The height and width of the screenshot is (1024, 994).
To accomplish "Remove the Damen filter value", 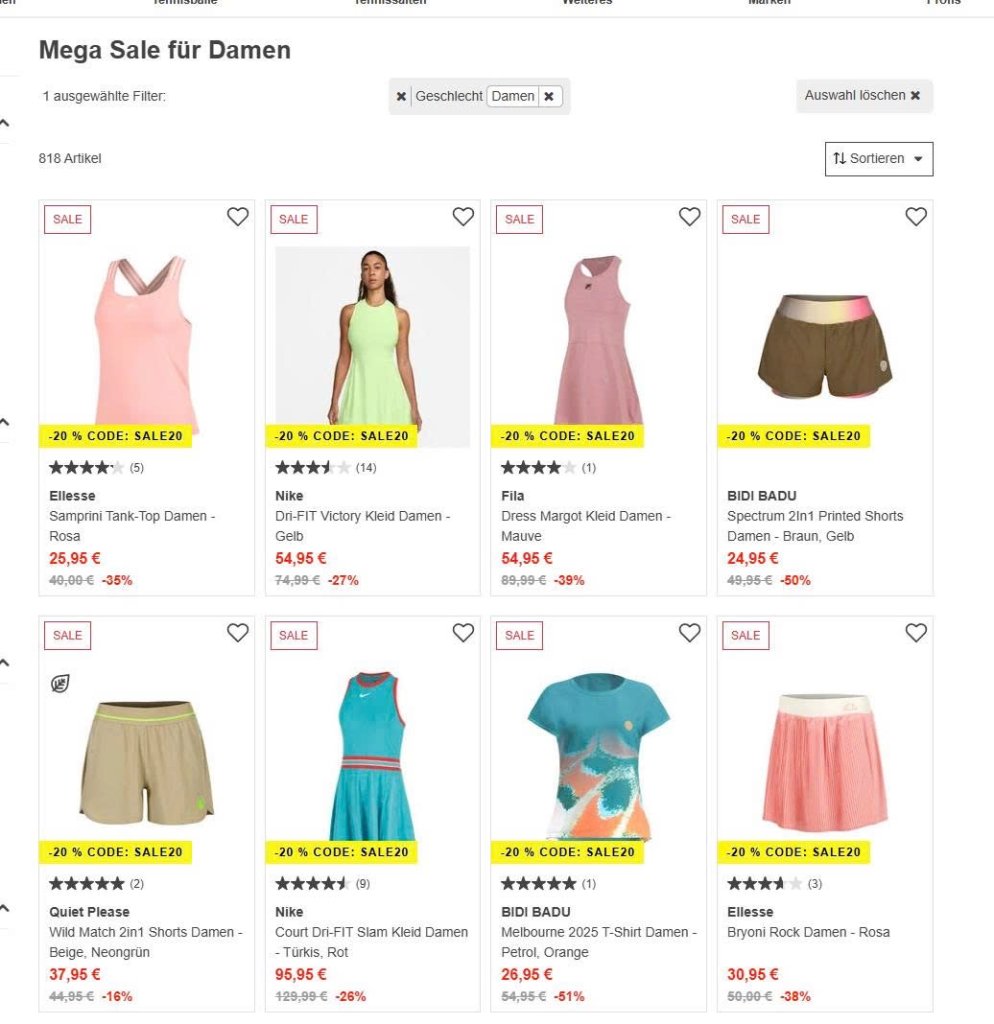I will (x=549, y=97).
